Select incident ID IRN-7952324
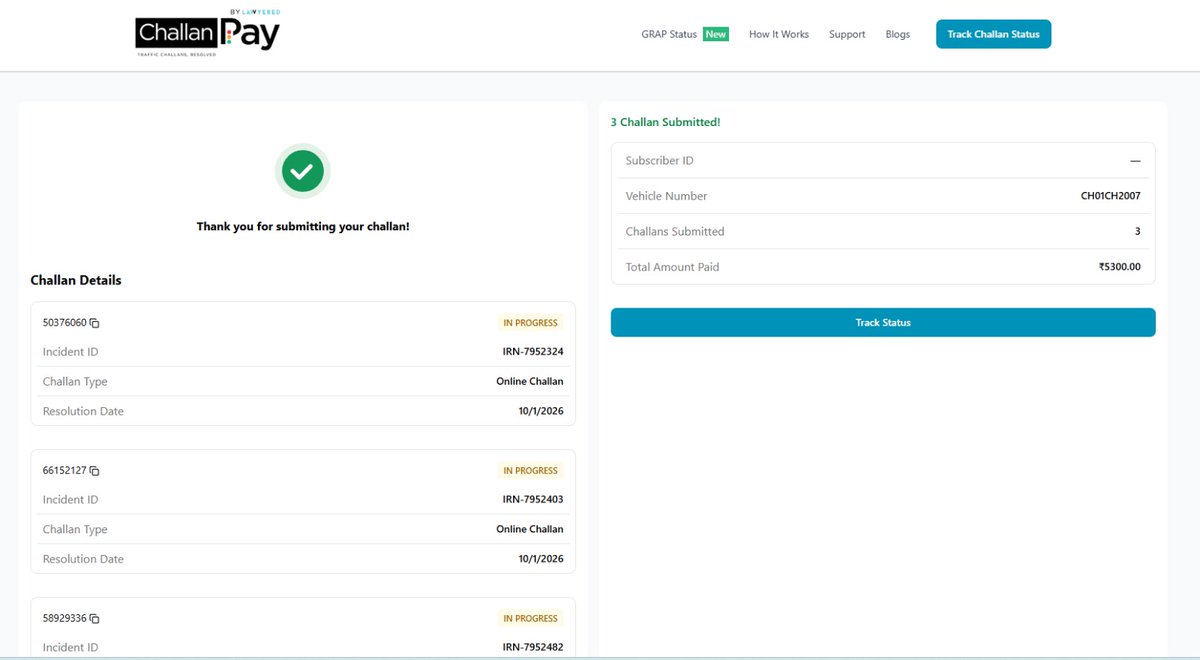The height and width of the screenshot is (660, 1200). coord(533,352)
